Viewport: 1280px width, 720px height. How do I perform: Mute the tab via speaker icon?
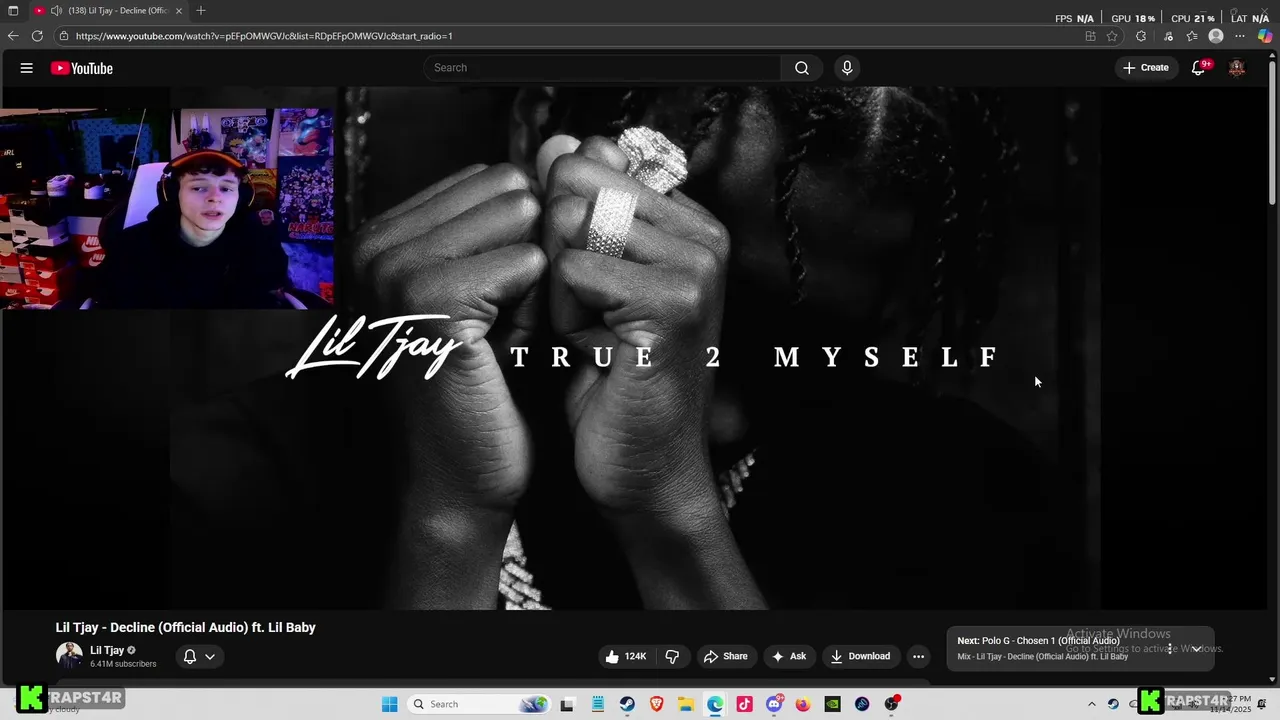pyautogui.click(x=56, y=11)
